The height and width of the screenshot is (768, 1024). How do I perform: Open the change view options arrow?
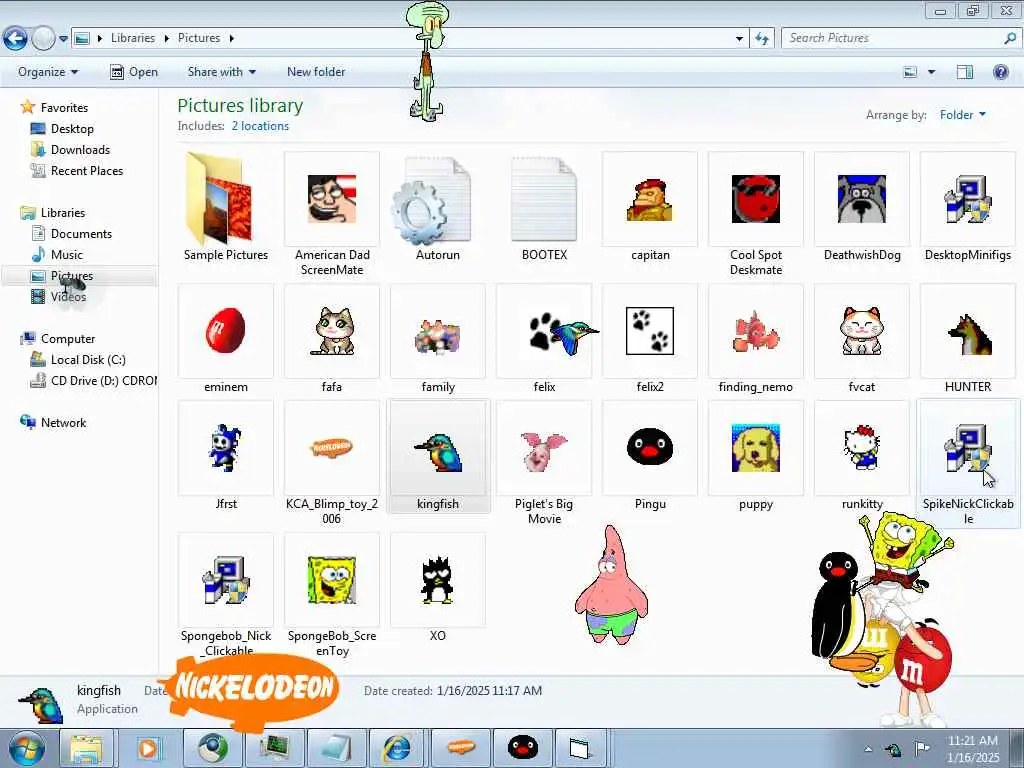(931, 72)
